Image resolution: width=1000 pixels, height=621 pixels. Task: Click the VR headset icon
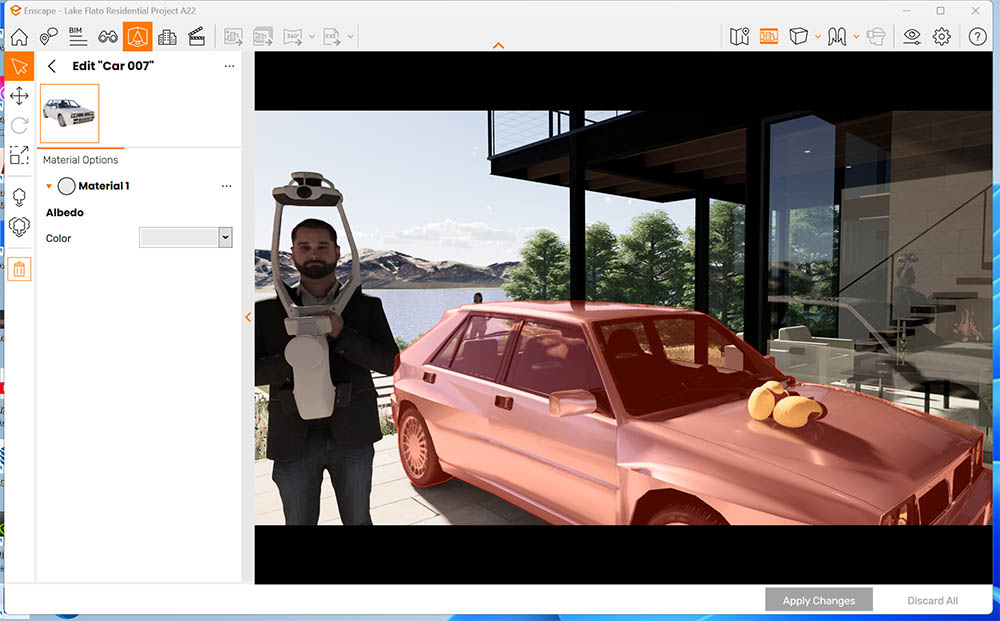[x=877, y=37]
